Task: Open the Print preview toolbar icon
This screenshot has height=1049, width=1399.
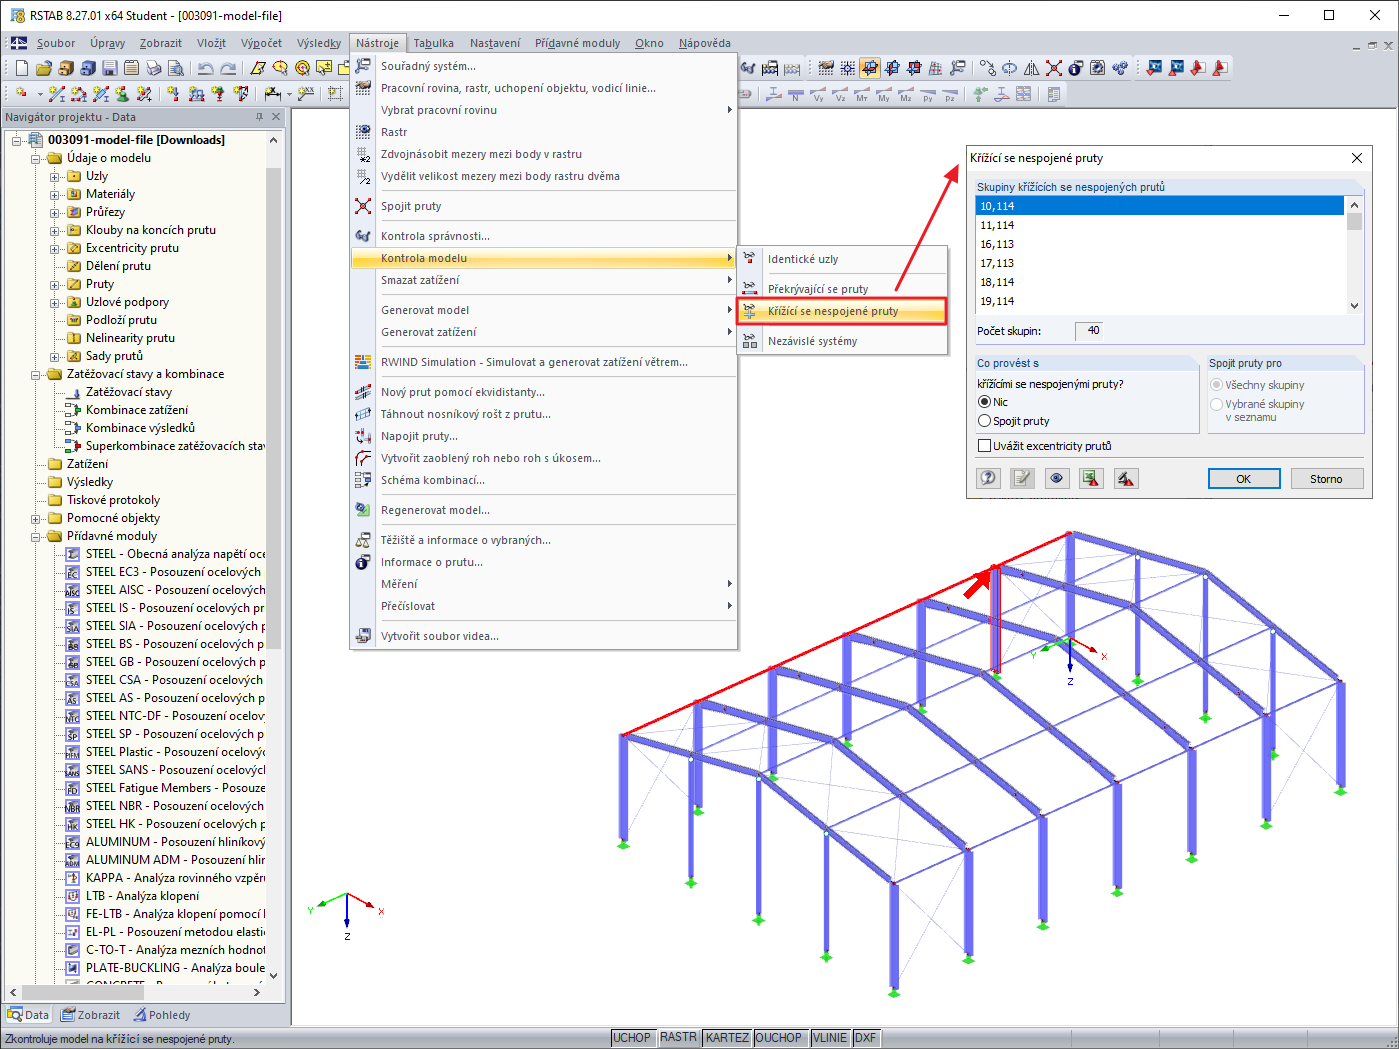Action: [x=175, y=68]
